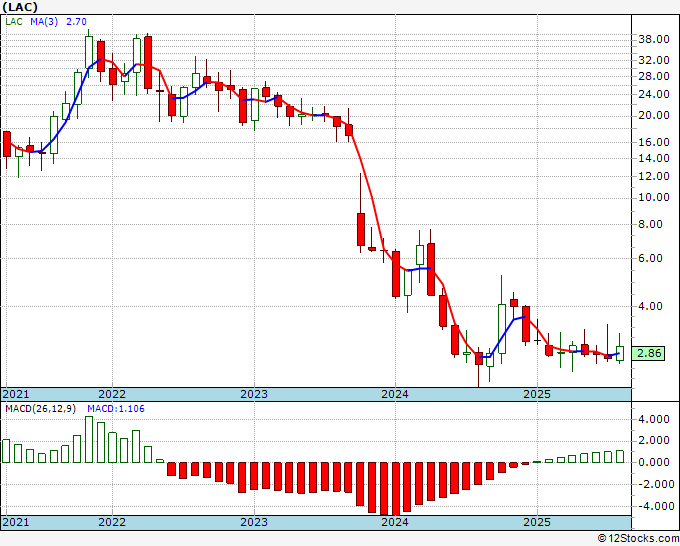Click 2024 on the price chart timeline

[x=395, y=394]
